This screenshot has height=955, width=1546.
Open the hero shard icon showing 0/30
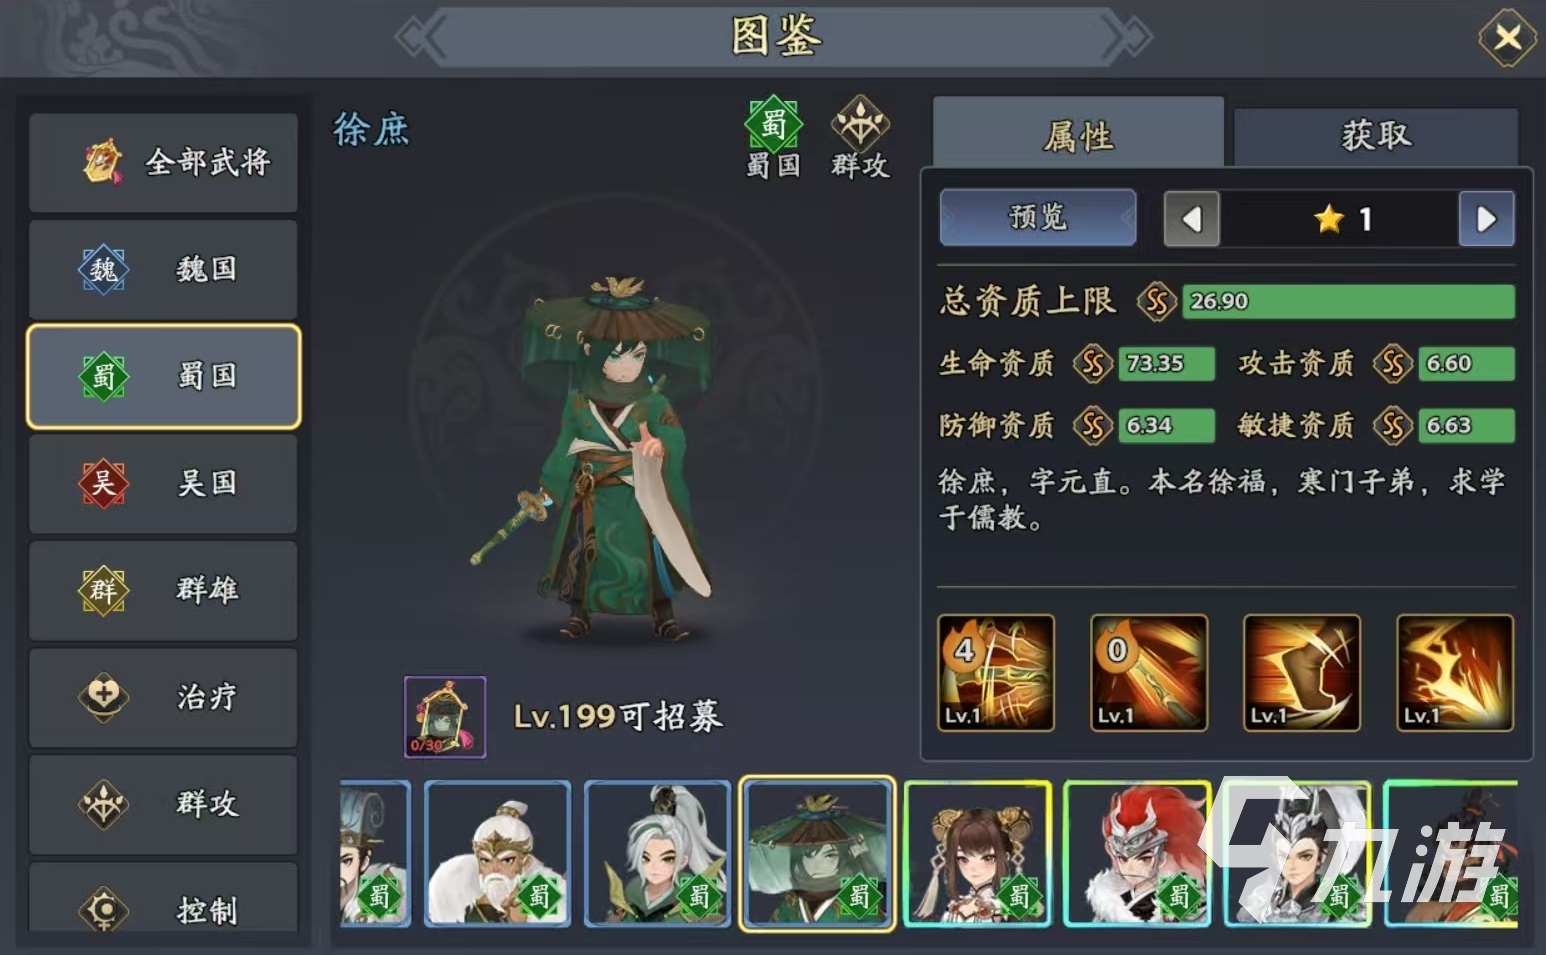click(x=445, y=717)
